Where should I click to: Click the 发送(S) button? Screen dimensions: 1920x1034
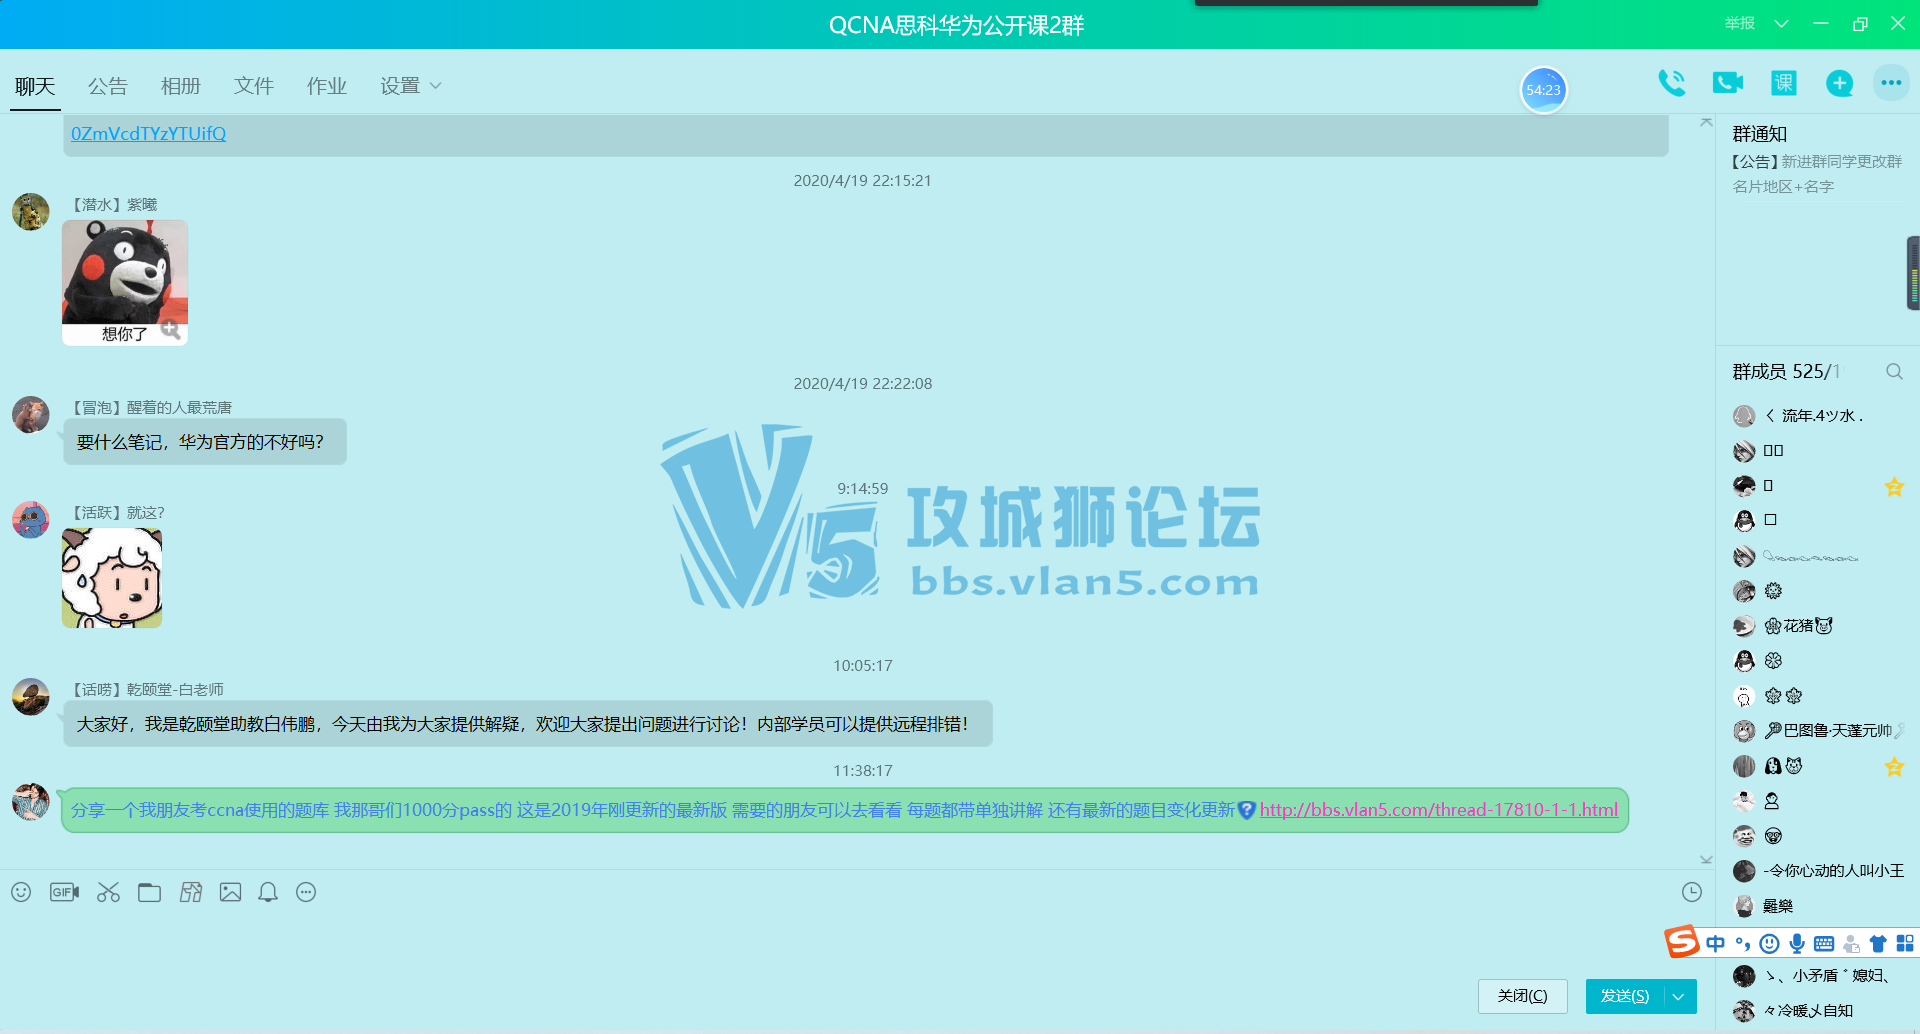click(1625, 996)
